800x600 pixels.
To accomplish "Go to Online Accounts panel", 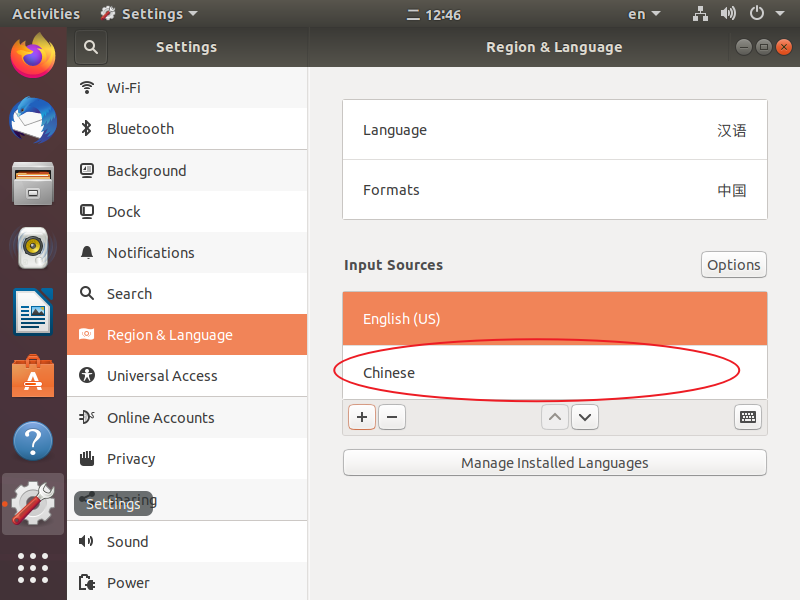I will pyautogui.click(x=187, y=417).
